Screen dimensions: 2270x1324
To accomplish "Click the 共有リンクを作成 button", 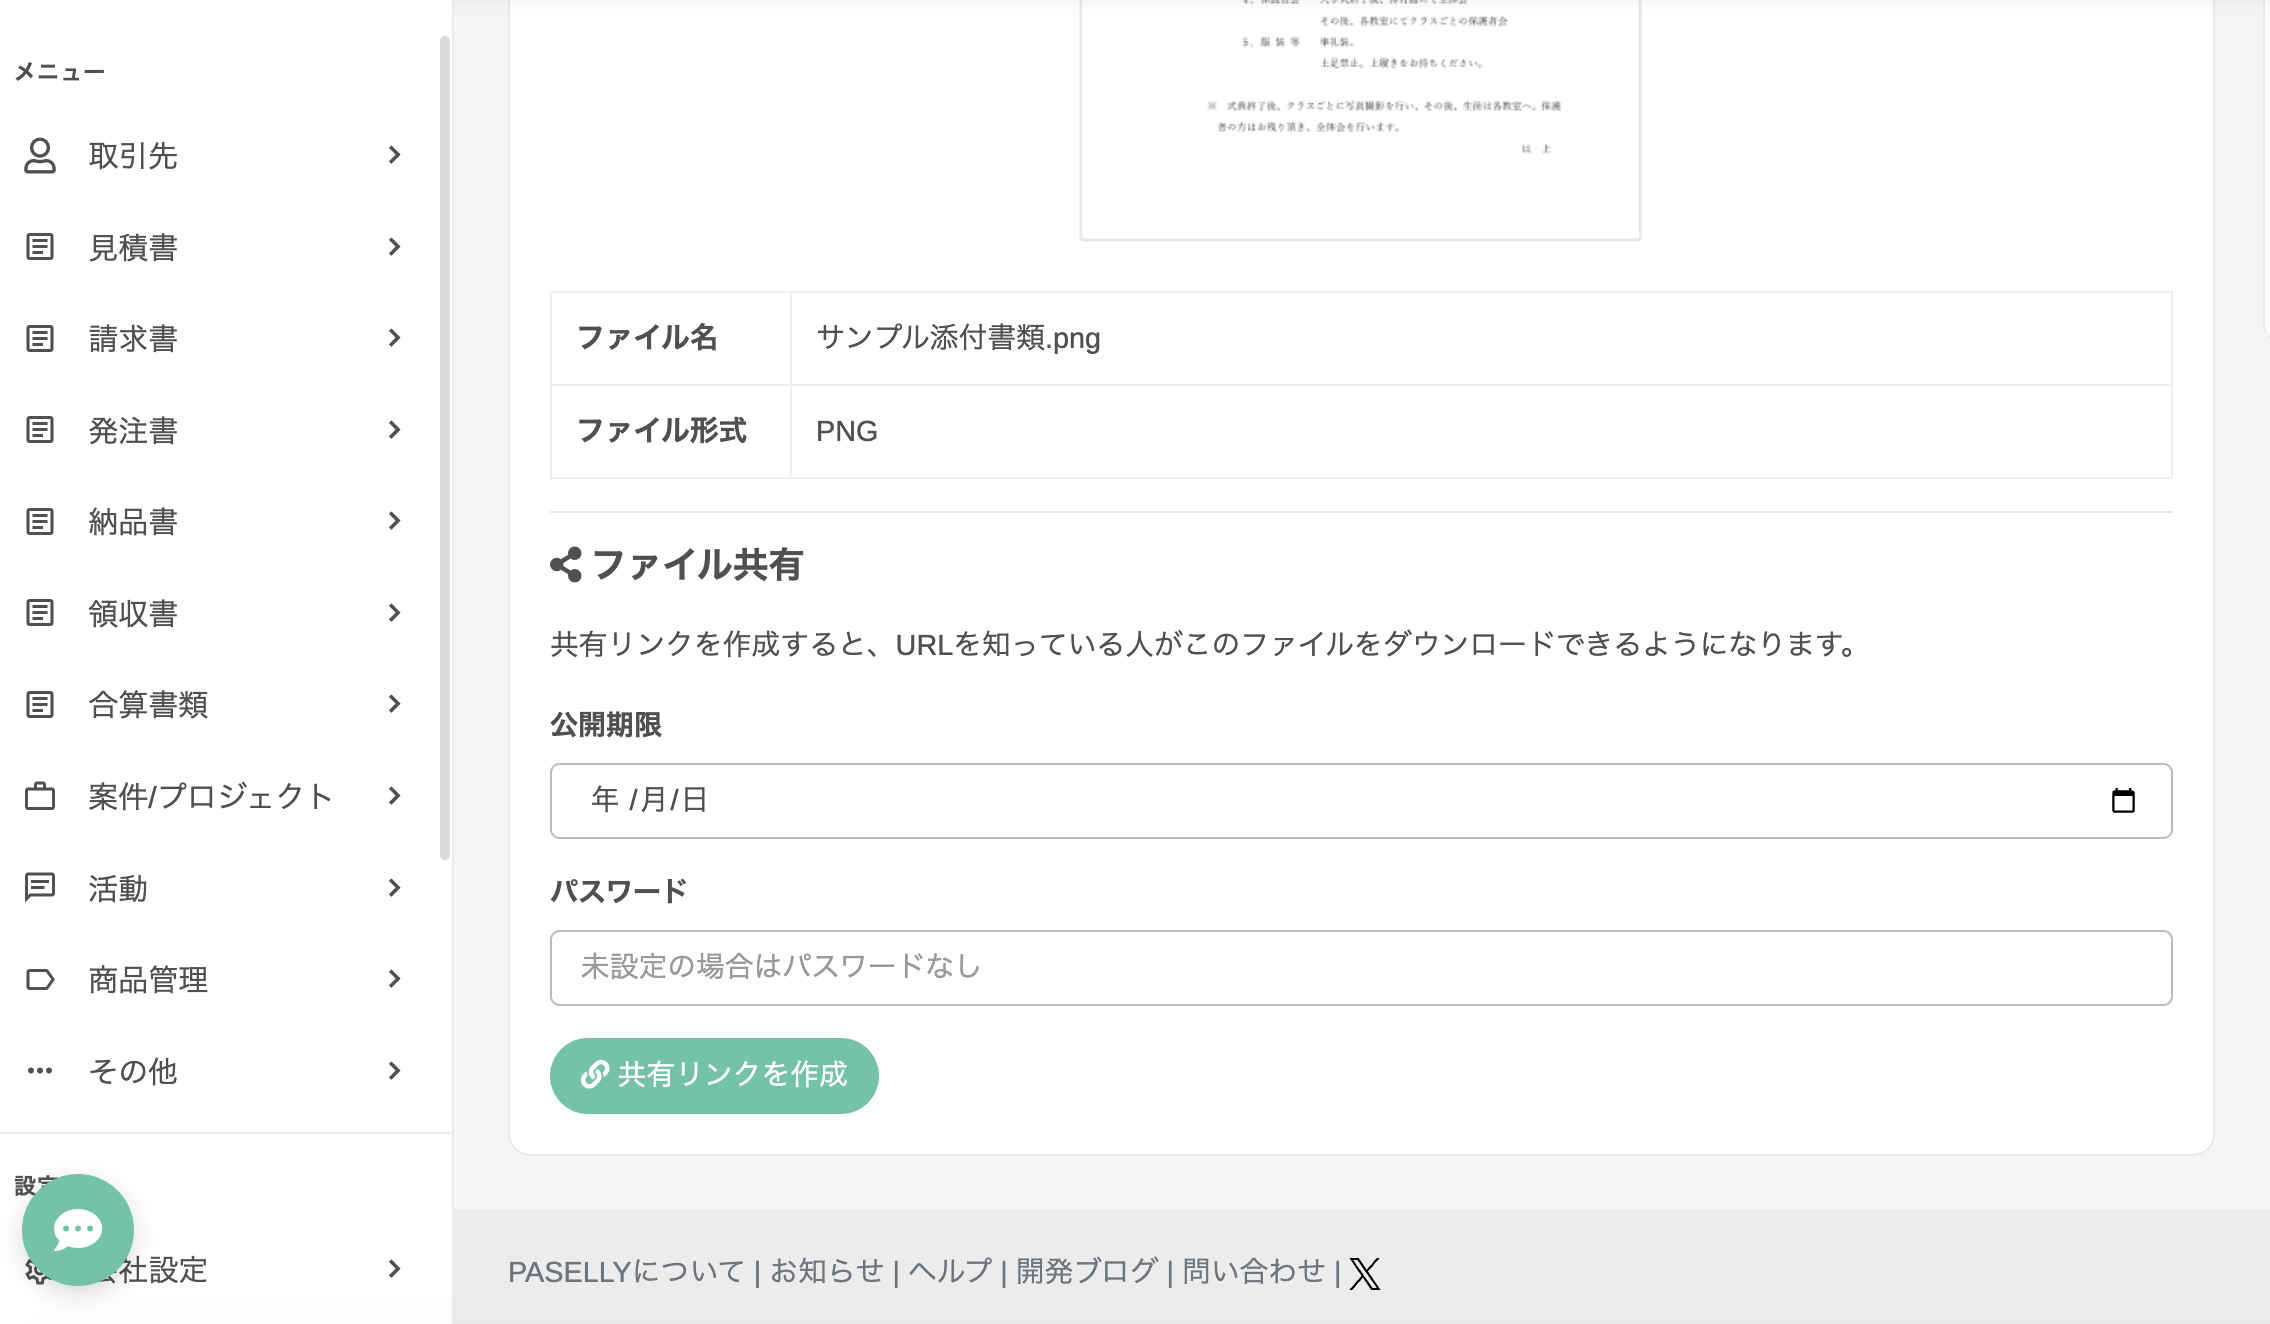I will point(714,1075).
